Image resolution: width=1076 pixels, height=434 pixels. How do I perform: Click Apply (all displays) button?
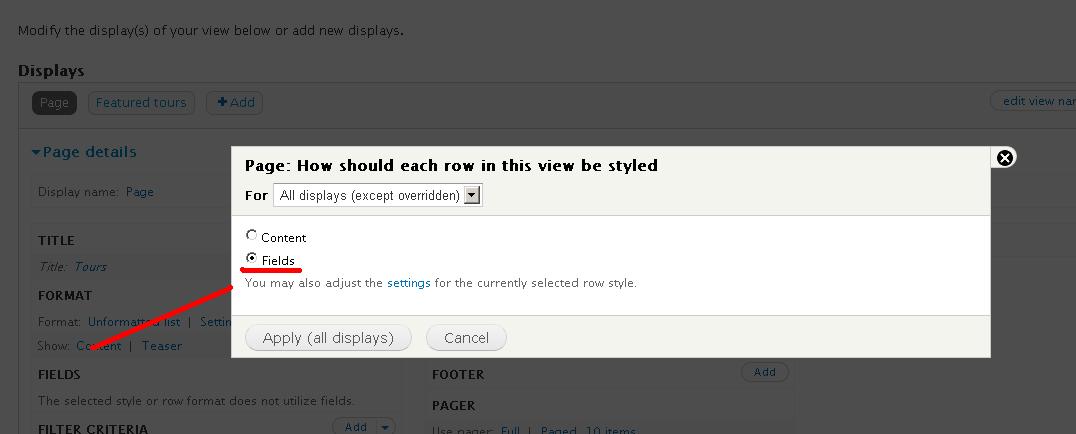coord(328,338)
